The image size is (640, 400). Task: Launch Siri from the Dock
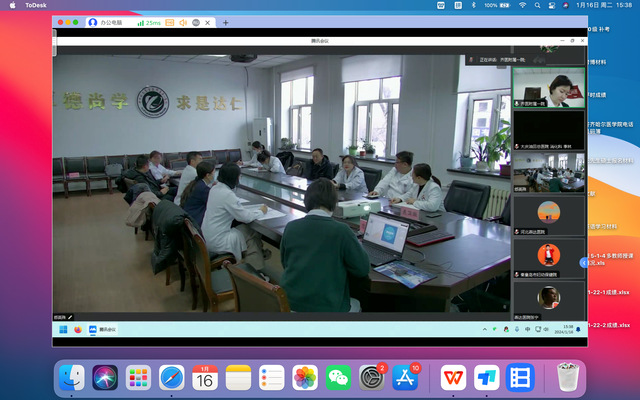point(105,377)
